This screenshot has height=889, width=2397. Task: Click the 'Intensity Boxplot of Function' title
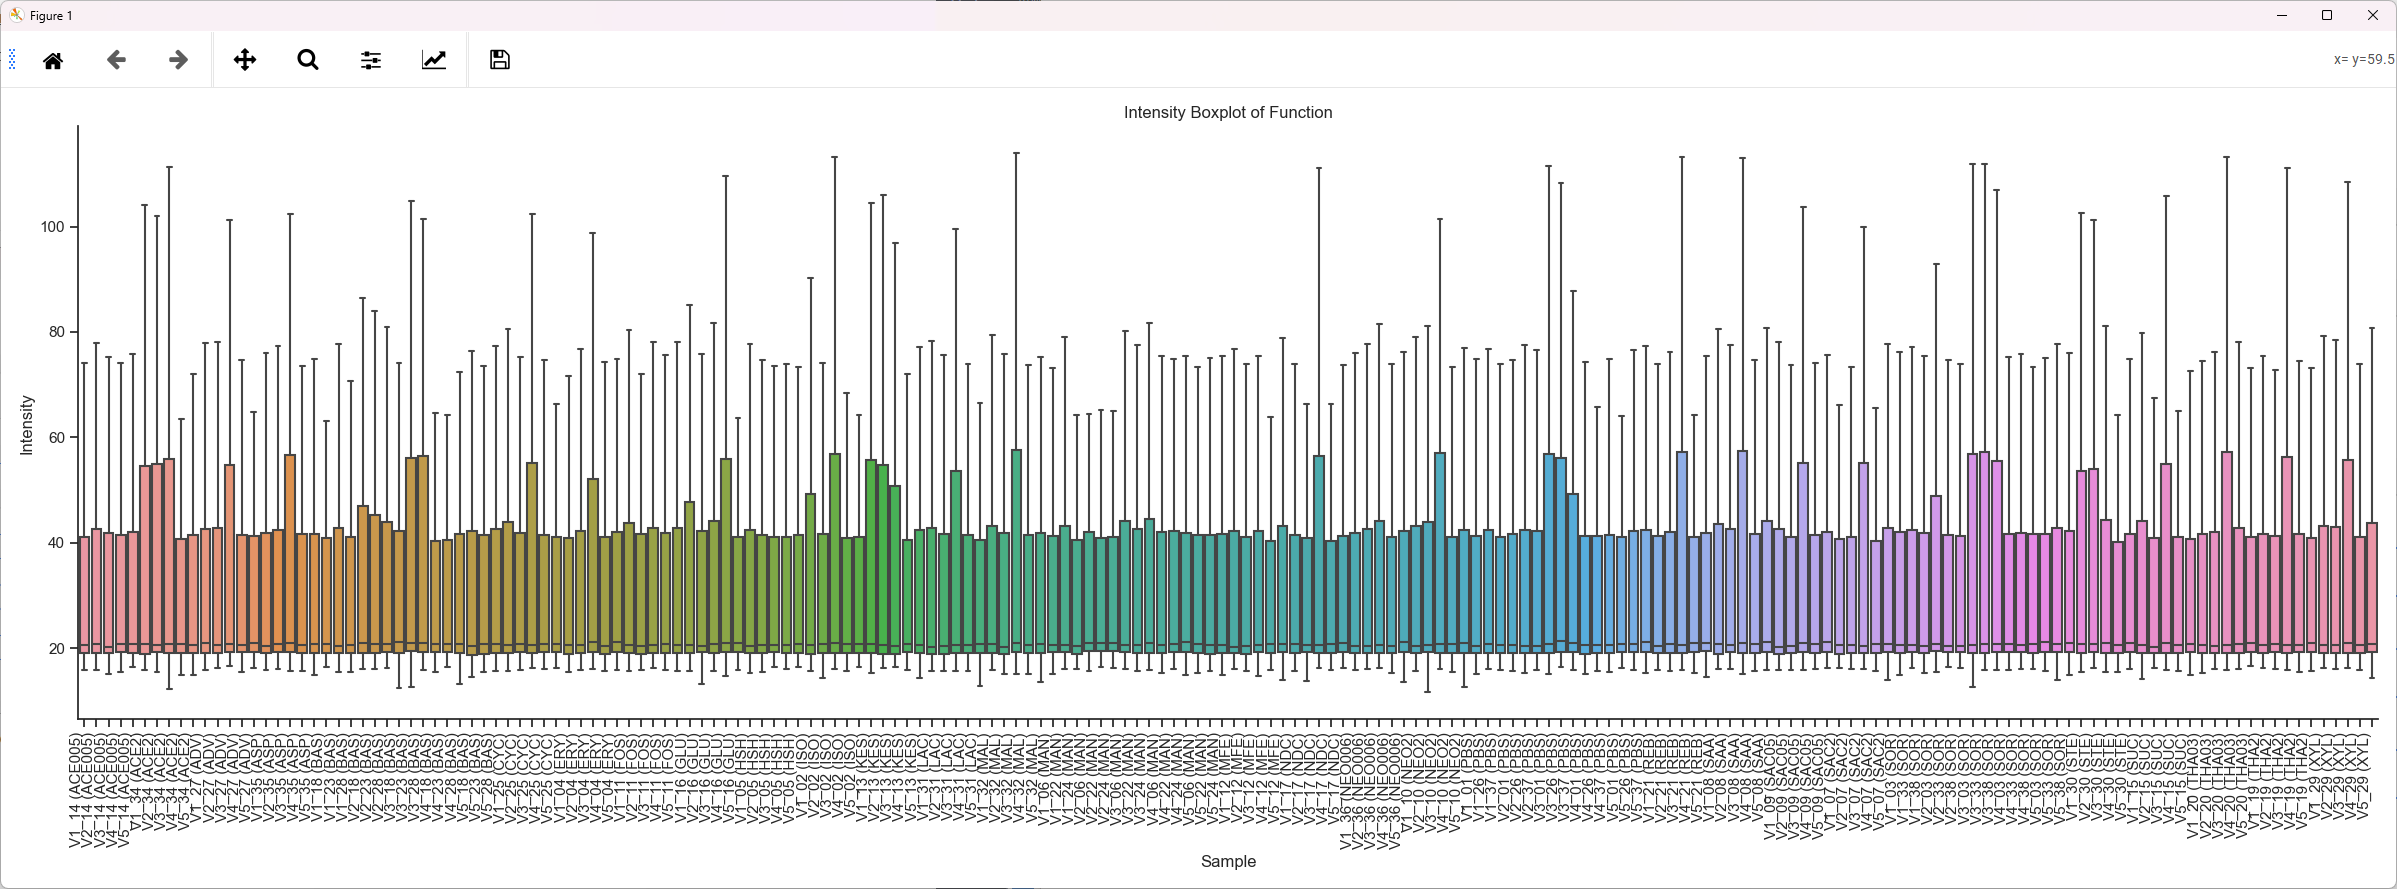[x=1228, y=112]
